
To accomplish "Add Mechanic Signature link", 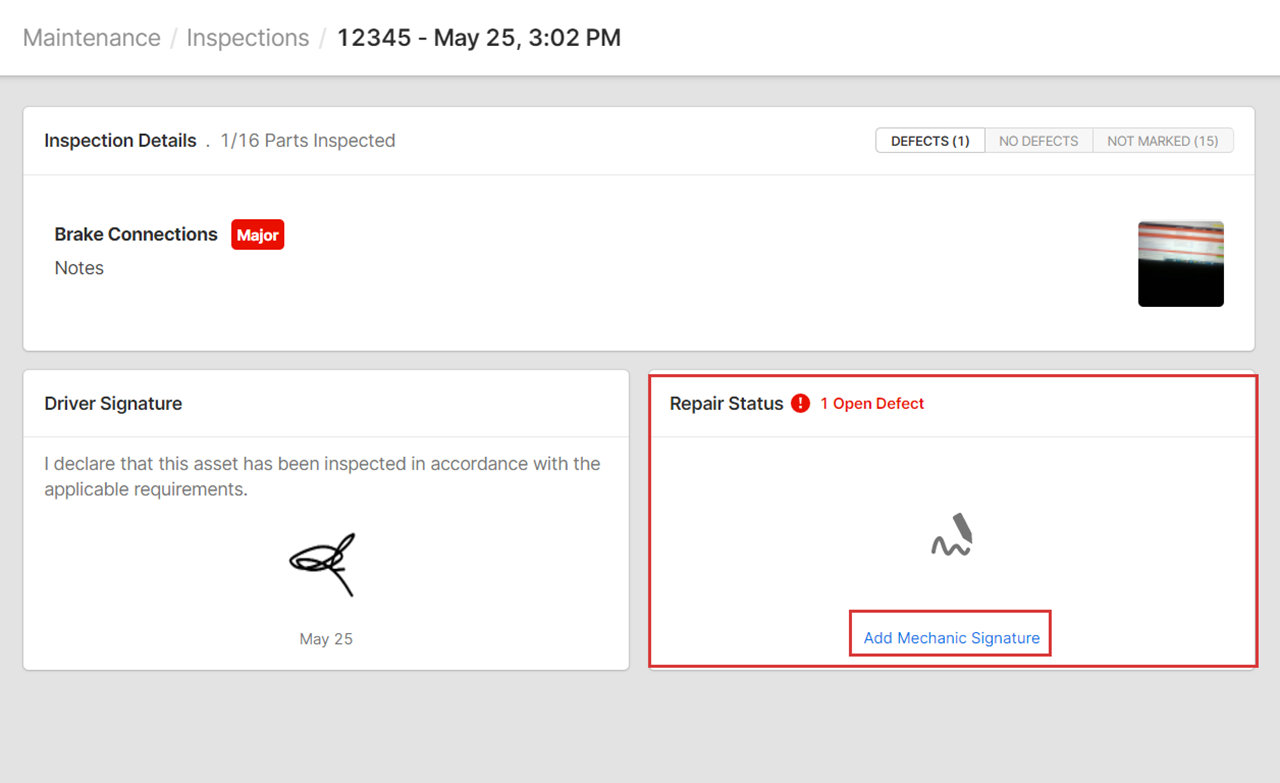I will (x=952, y=638).
